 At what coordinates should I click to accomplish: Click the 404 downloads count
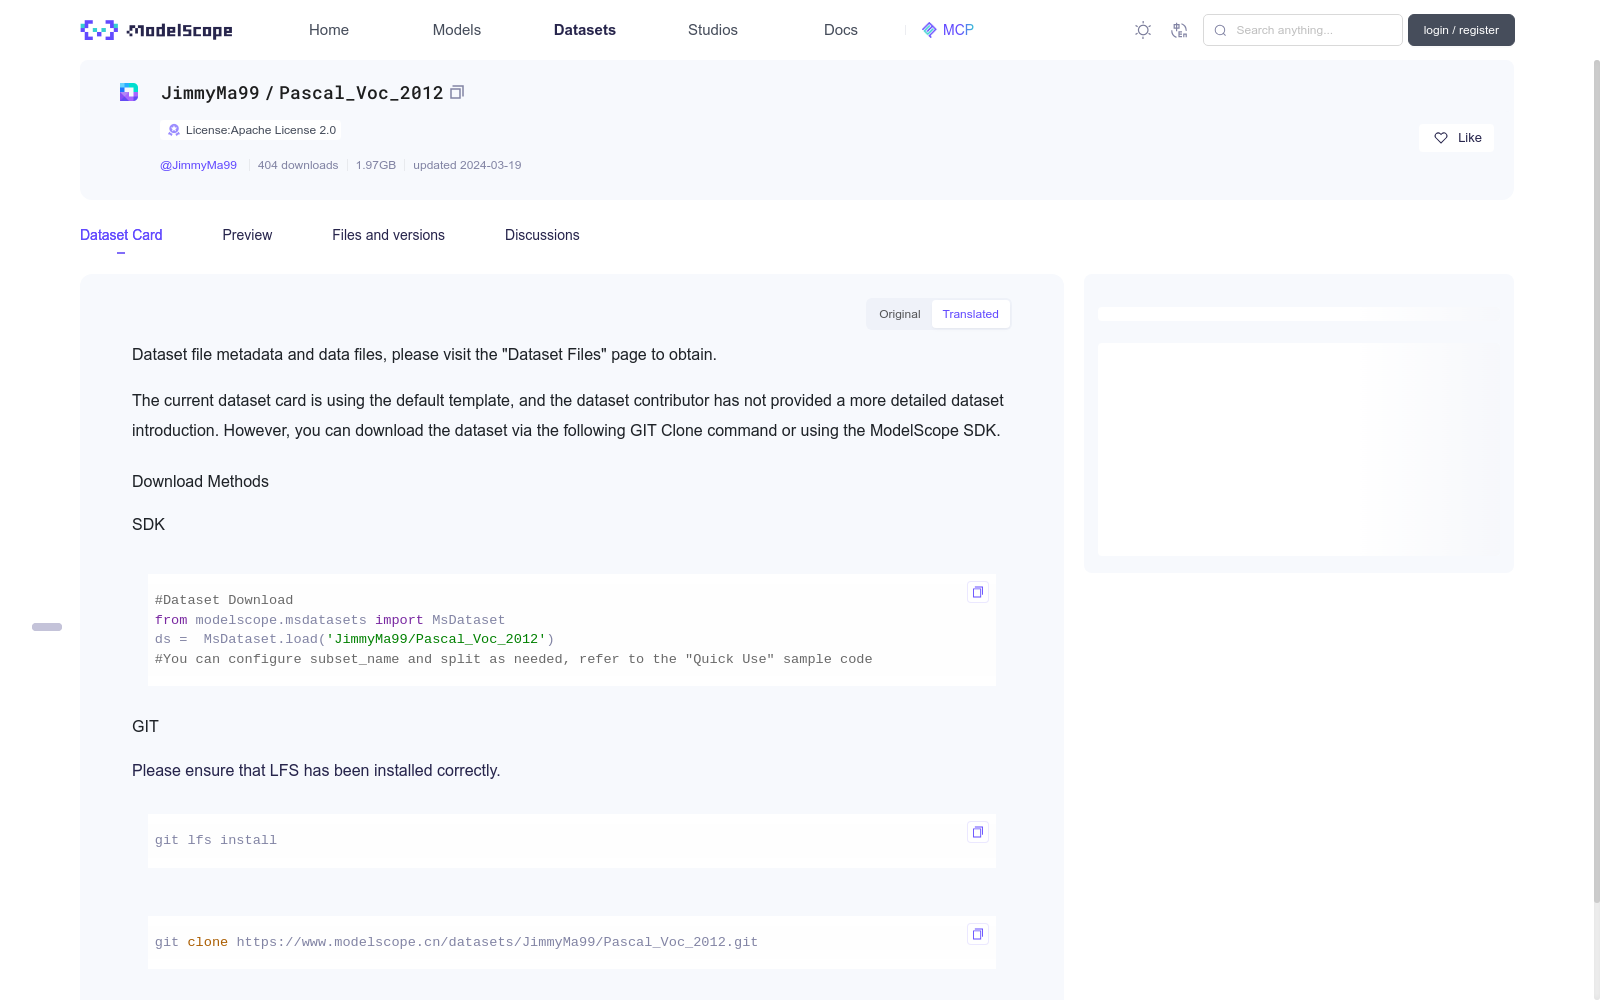pos(298,165)
